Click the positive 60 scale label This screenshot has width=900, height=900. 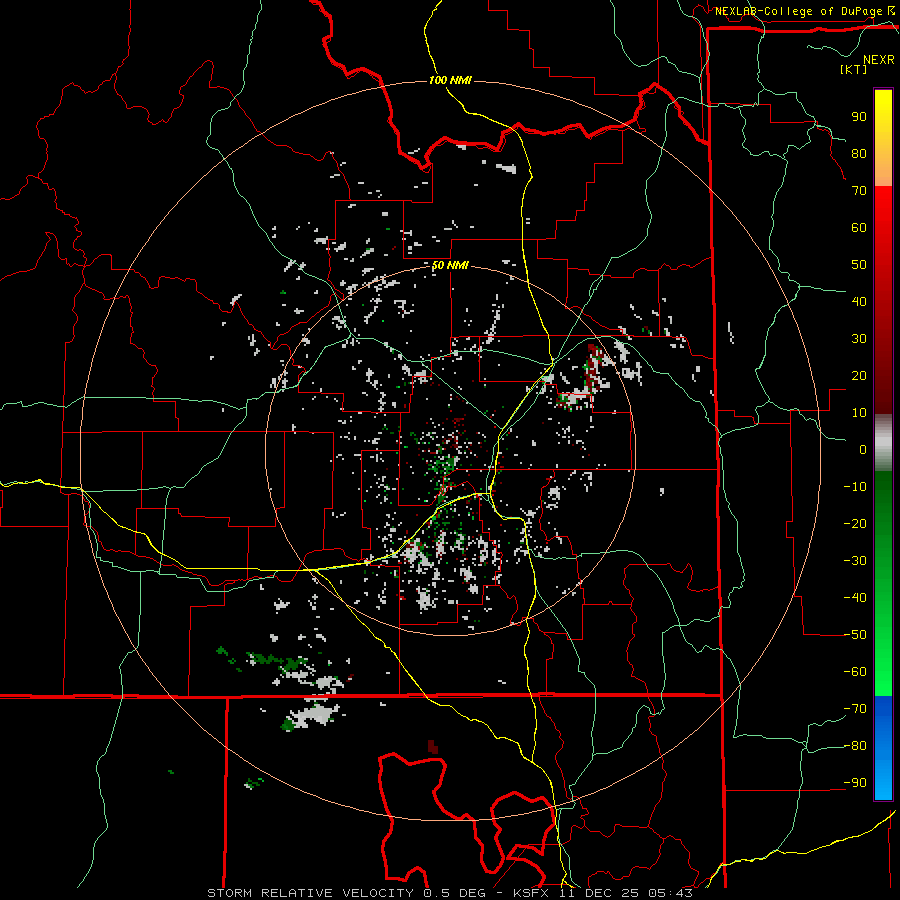(859, 227)
